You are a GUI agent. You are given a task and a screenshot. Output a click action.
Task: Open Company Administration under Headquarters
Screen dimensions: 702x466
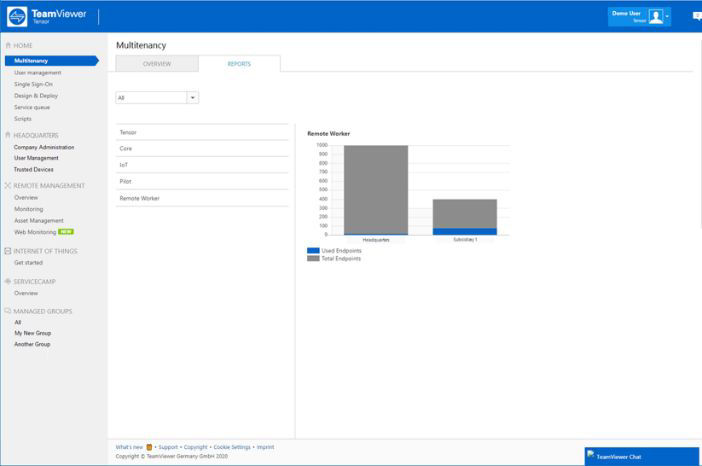click(x=44, y=147)
